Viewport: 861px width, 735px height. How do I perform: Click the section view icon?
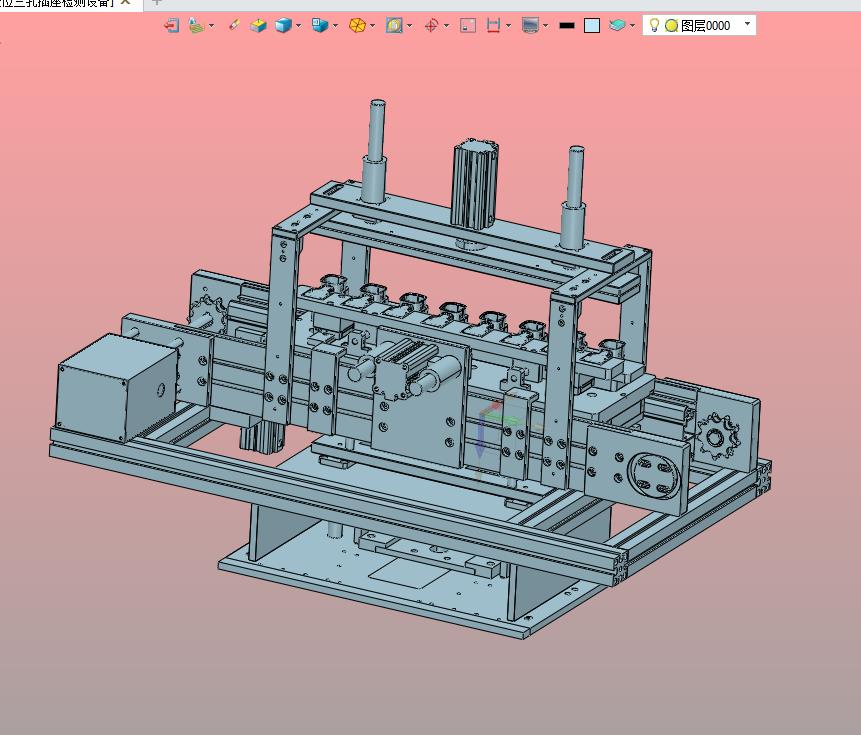pyautogui.click(x=394, y=25)
